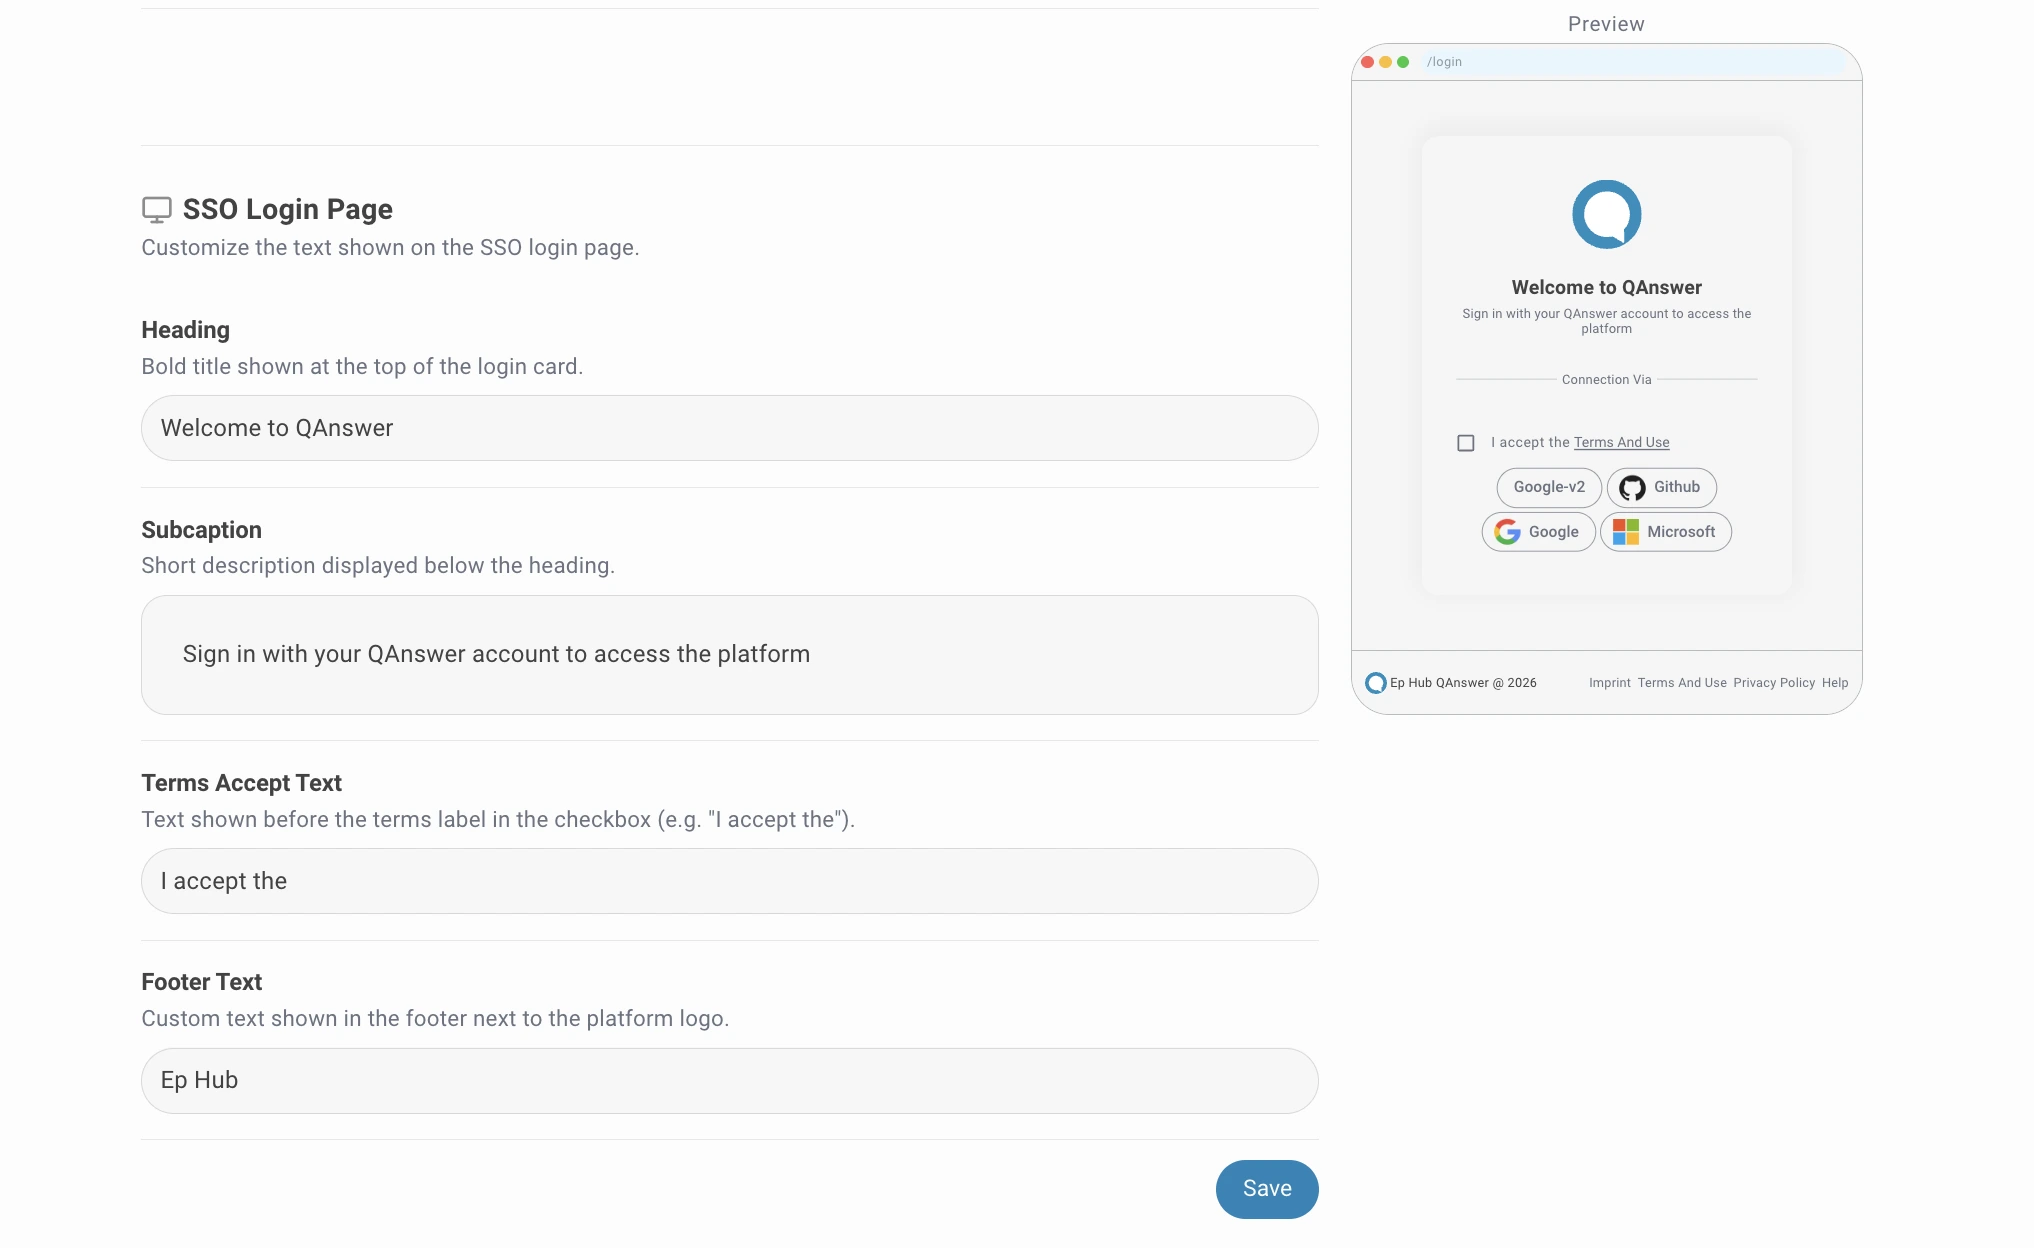Image resolution: width=2034 pixels, height=1248 pixels.
Task: Save the SSO login page settings
Action: 1267,1189
